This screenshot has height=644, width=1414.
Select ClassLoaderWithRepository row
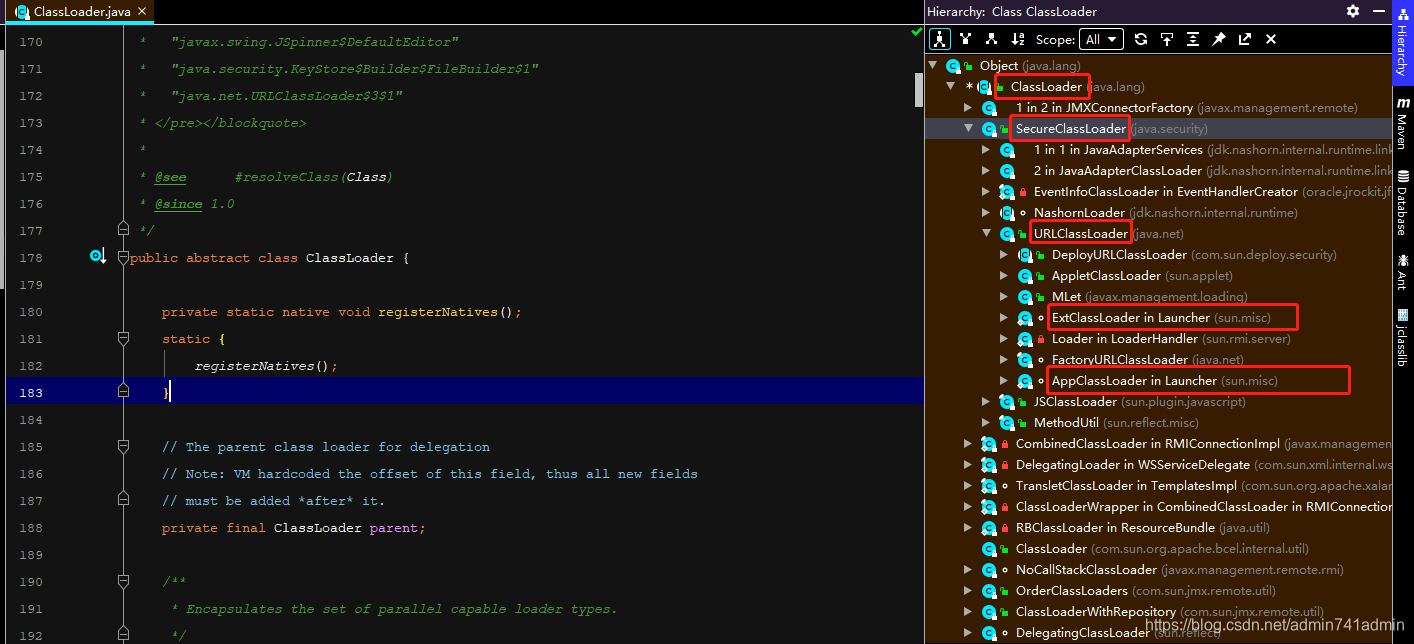click(1159, 611)
